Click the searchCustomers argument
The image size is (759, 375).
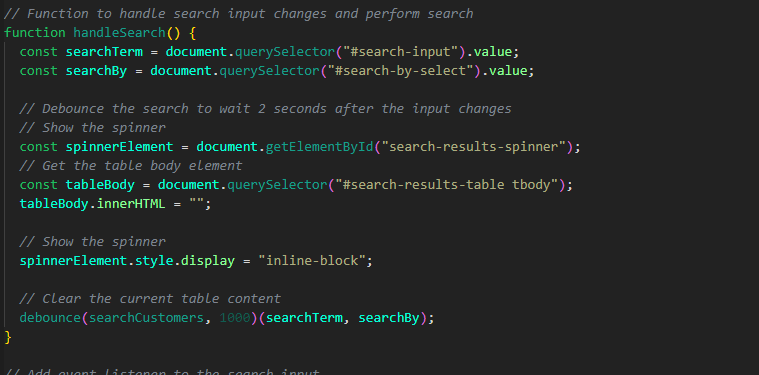click(146, 318)
